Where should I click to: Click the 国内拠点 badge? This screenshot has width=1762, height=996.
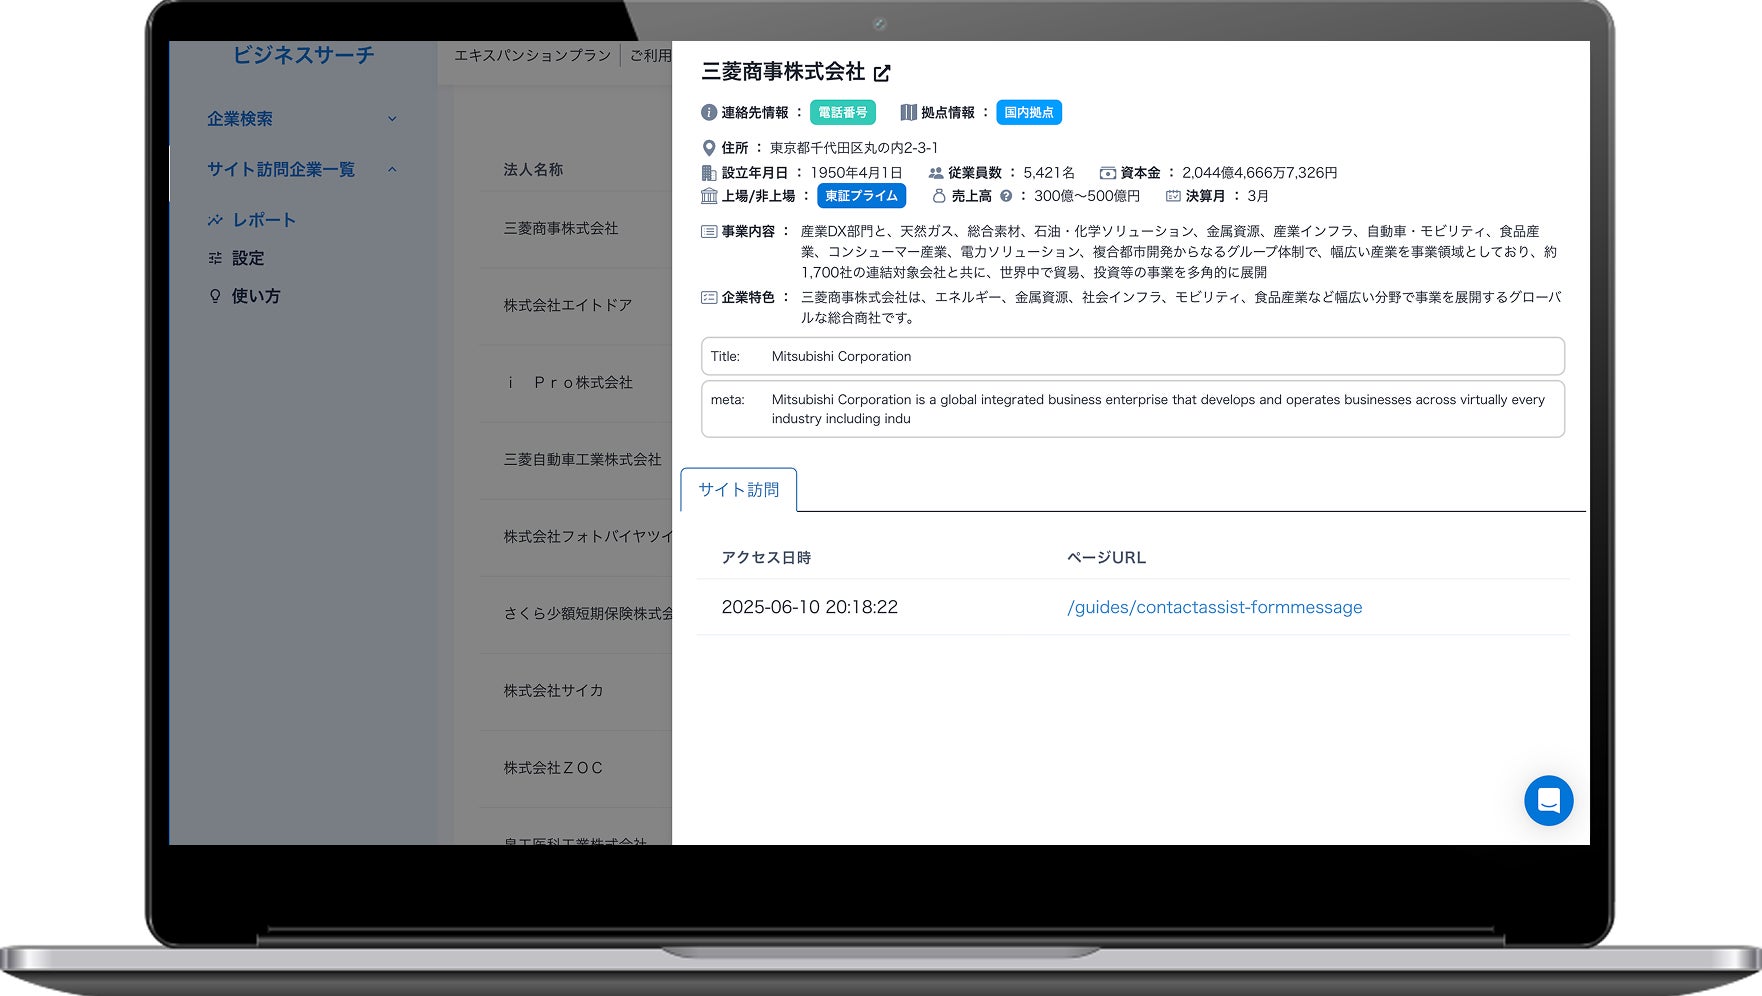(1029, 113)
